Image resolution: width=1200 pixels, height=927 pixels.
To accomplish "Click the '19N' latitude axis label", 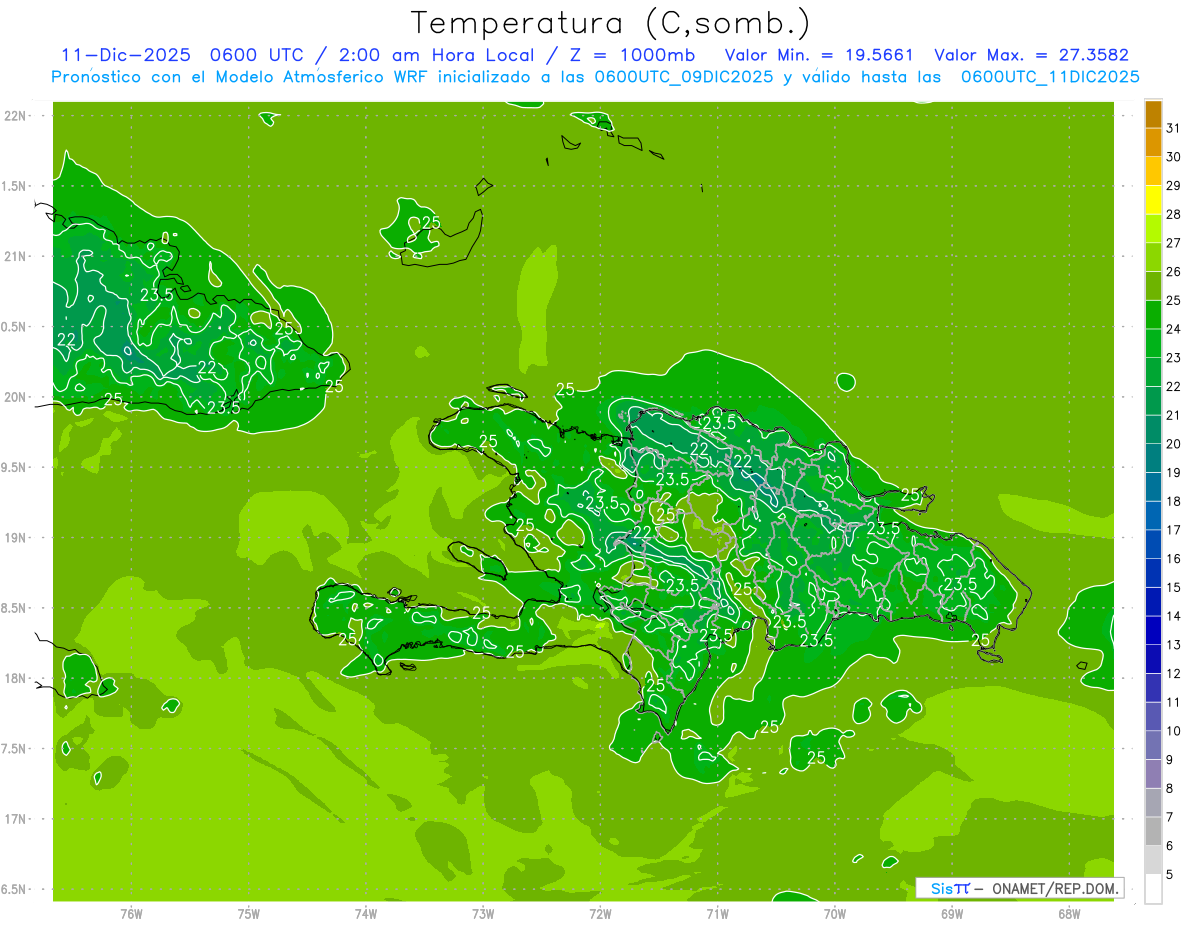I will click(x=16, y=538).
